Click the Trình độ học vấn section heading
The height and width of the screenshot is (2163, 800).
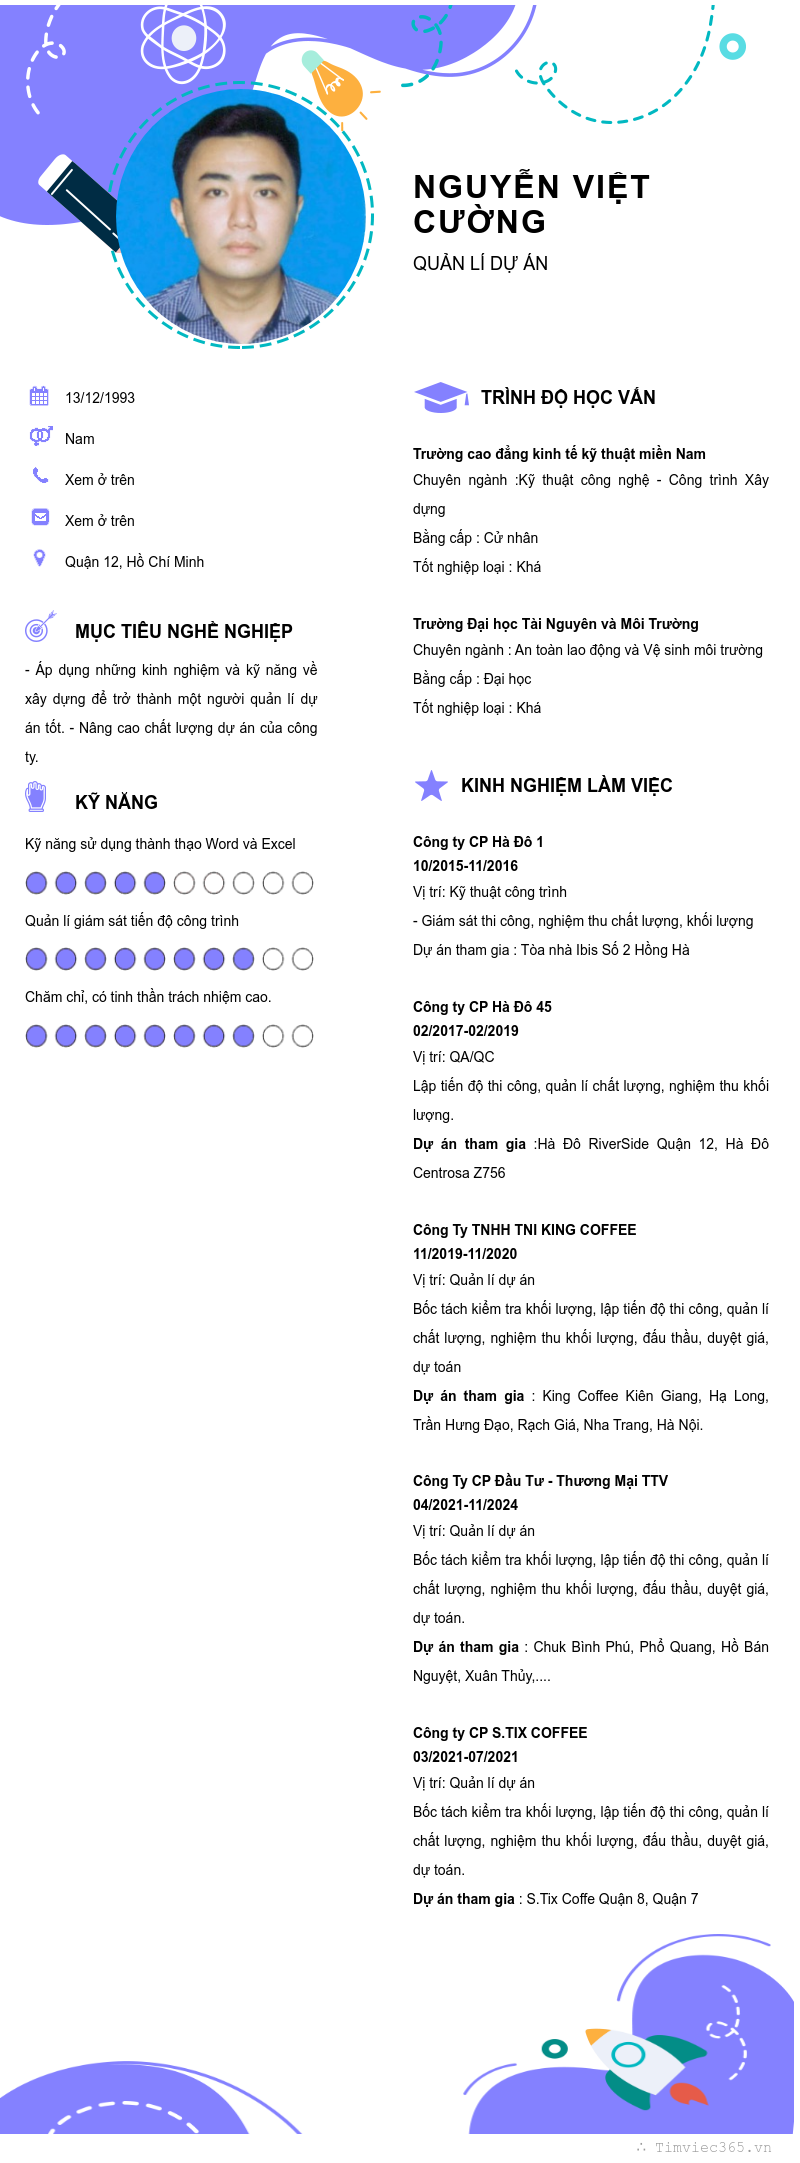coord(568,398)
